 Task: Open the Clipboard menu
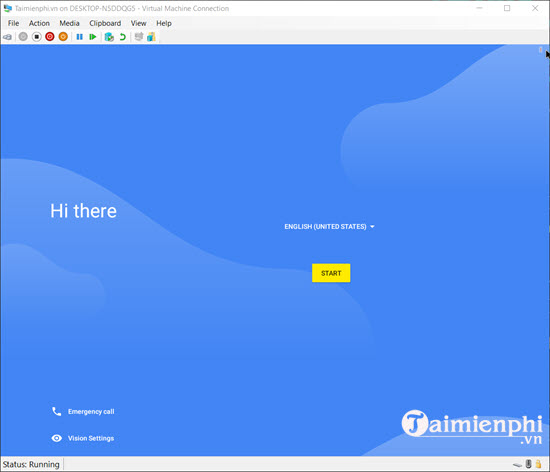[x=105, y=23]
